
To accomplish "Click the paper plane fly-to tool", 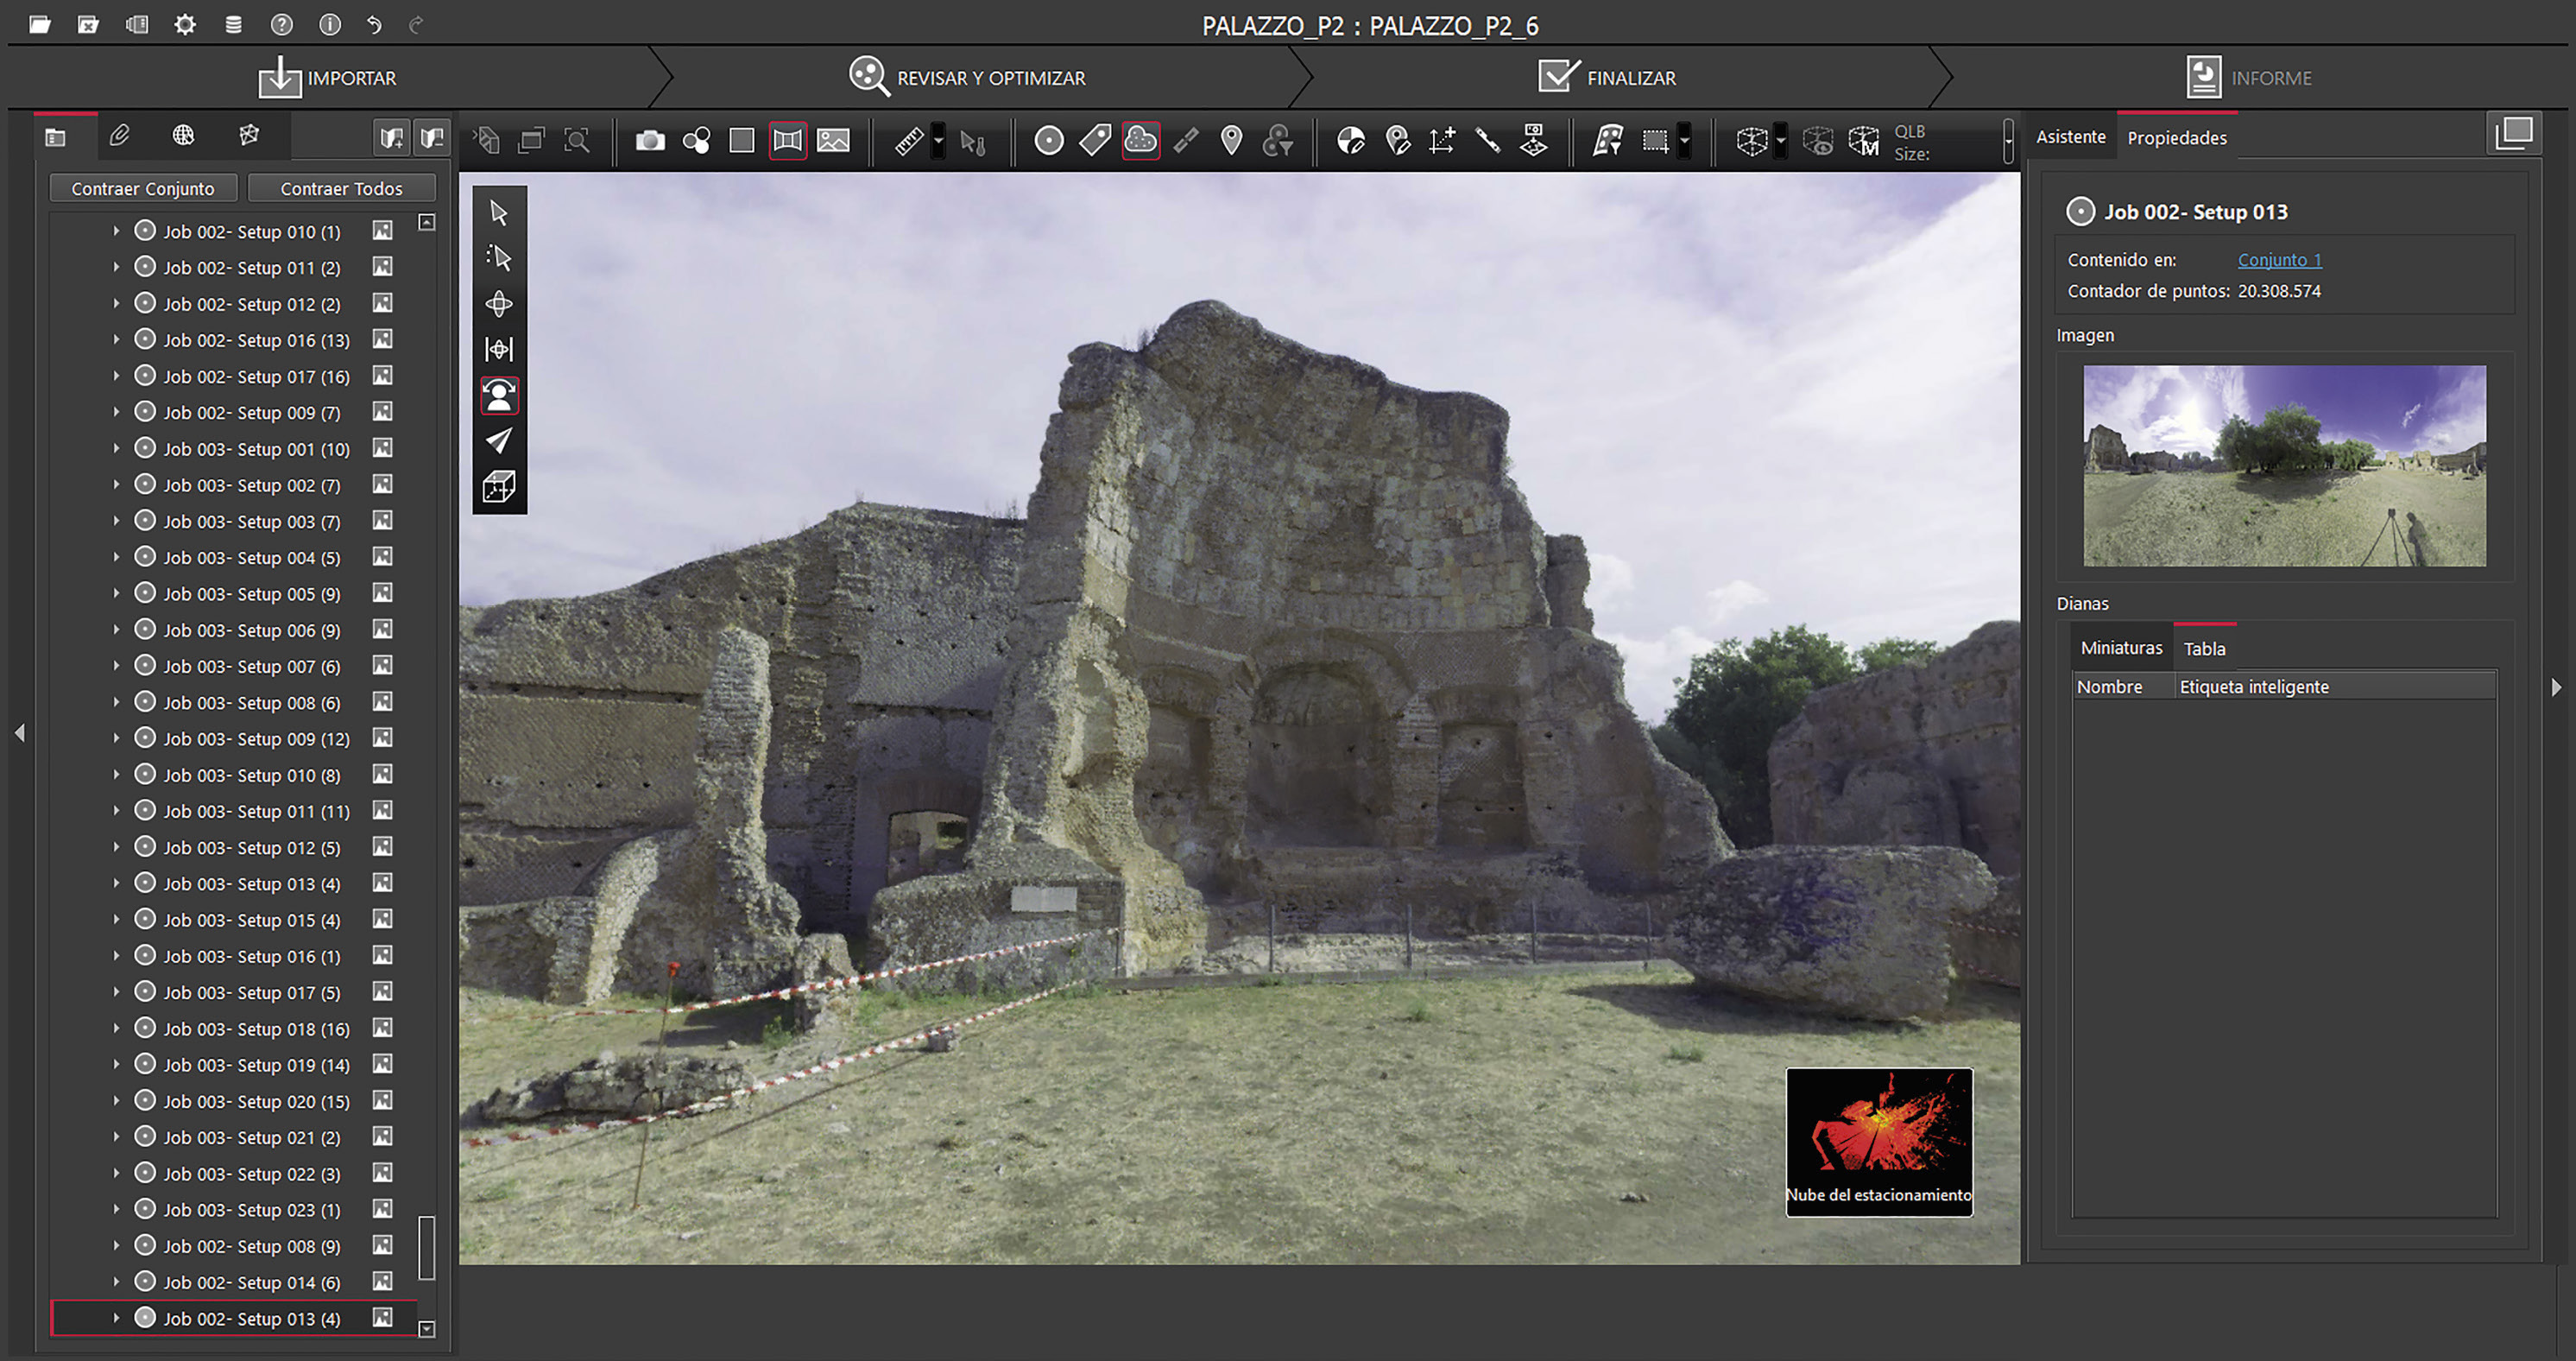I will coord(499,441).
